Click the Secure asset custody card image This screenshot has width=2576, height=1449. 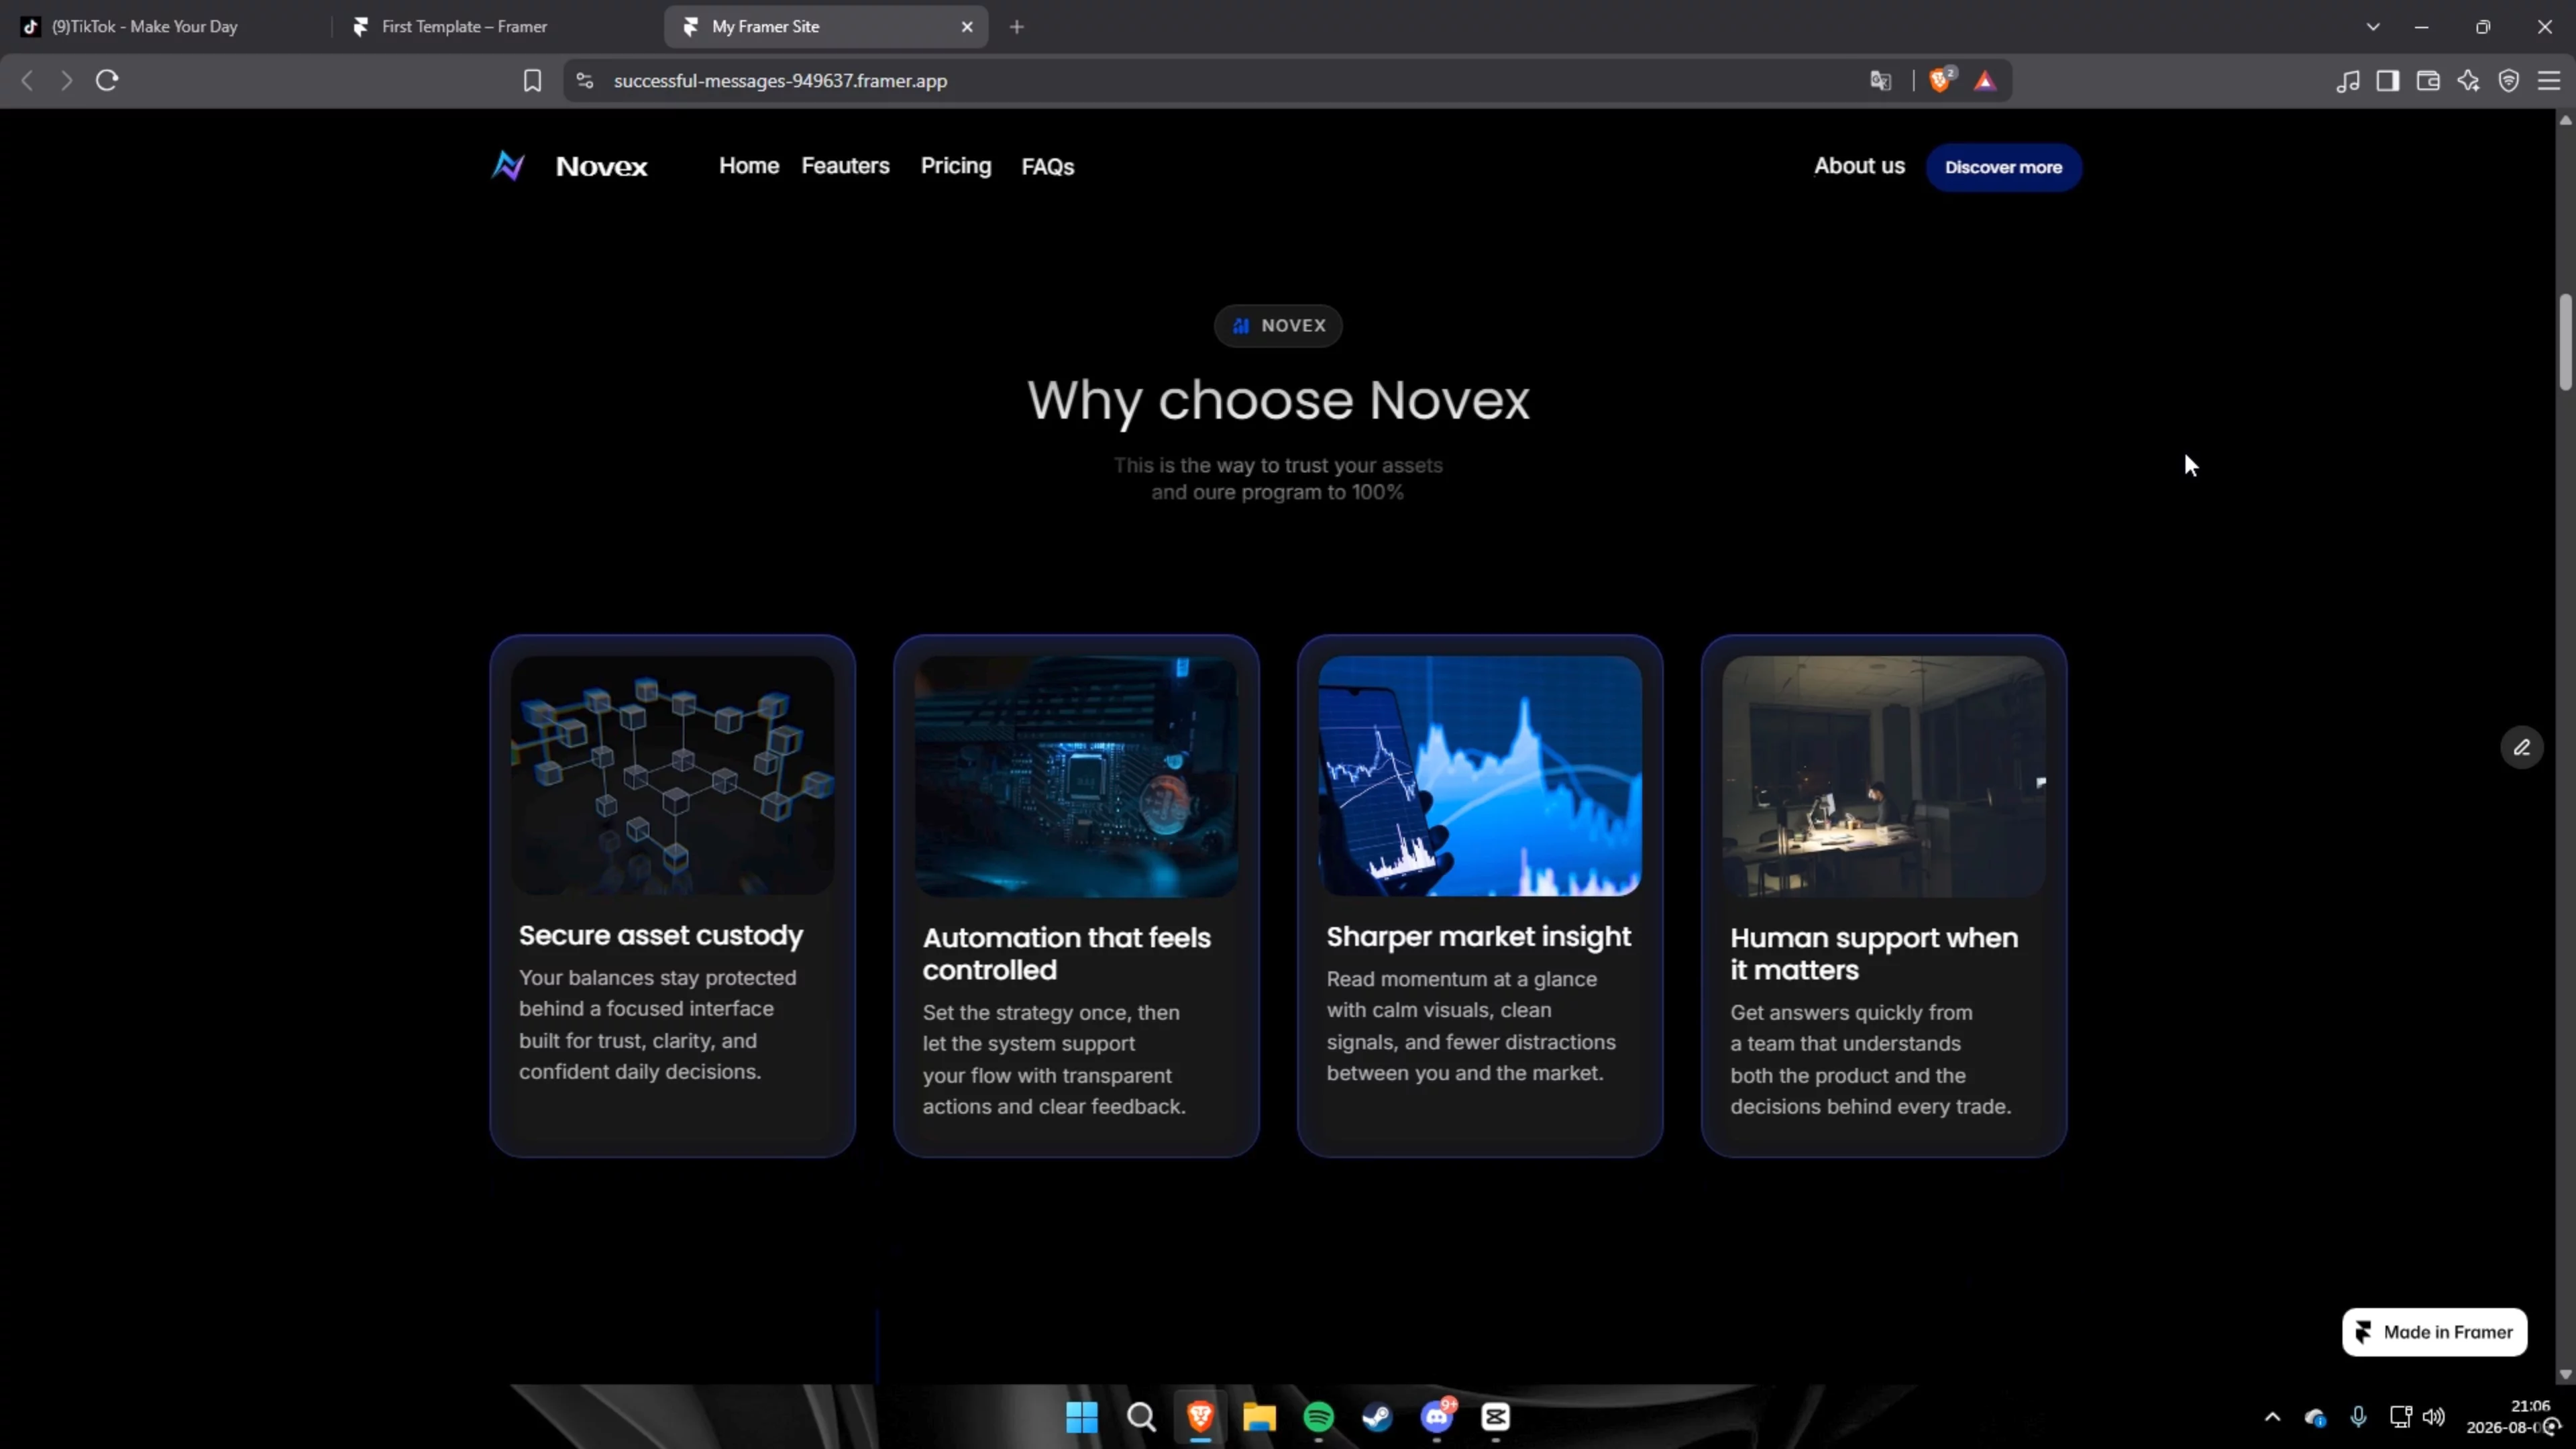tap(672, 776)
